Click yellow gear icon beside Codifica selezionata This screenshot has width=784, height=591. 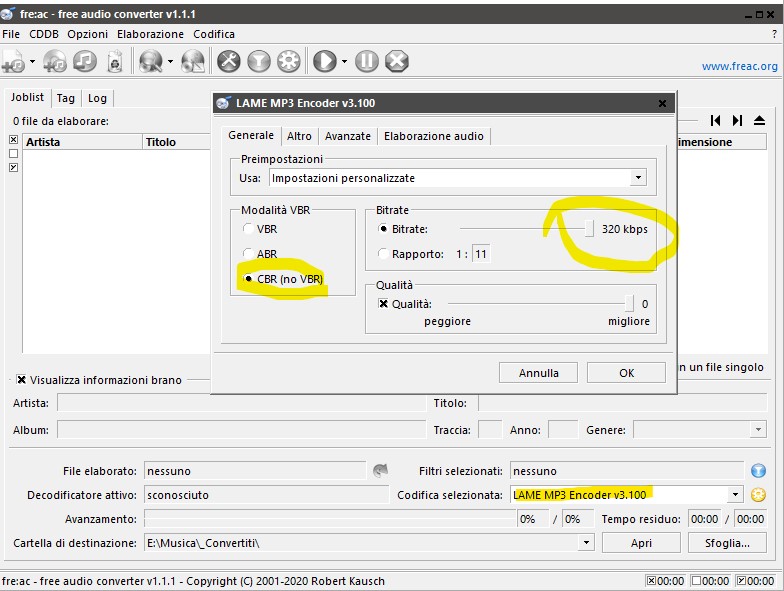coord(758,495)
